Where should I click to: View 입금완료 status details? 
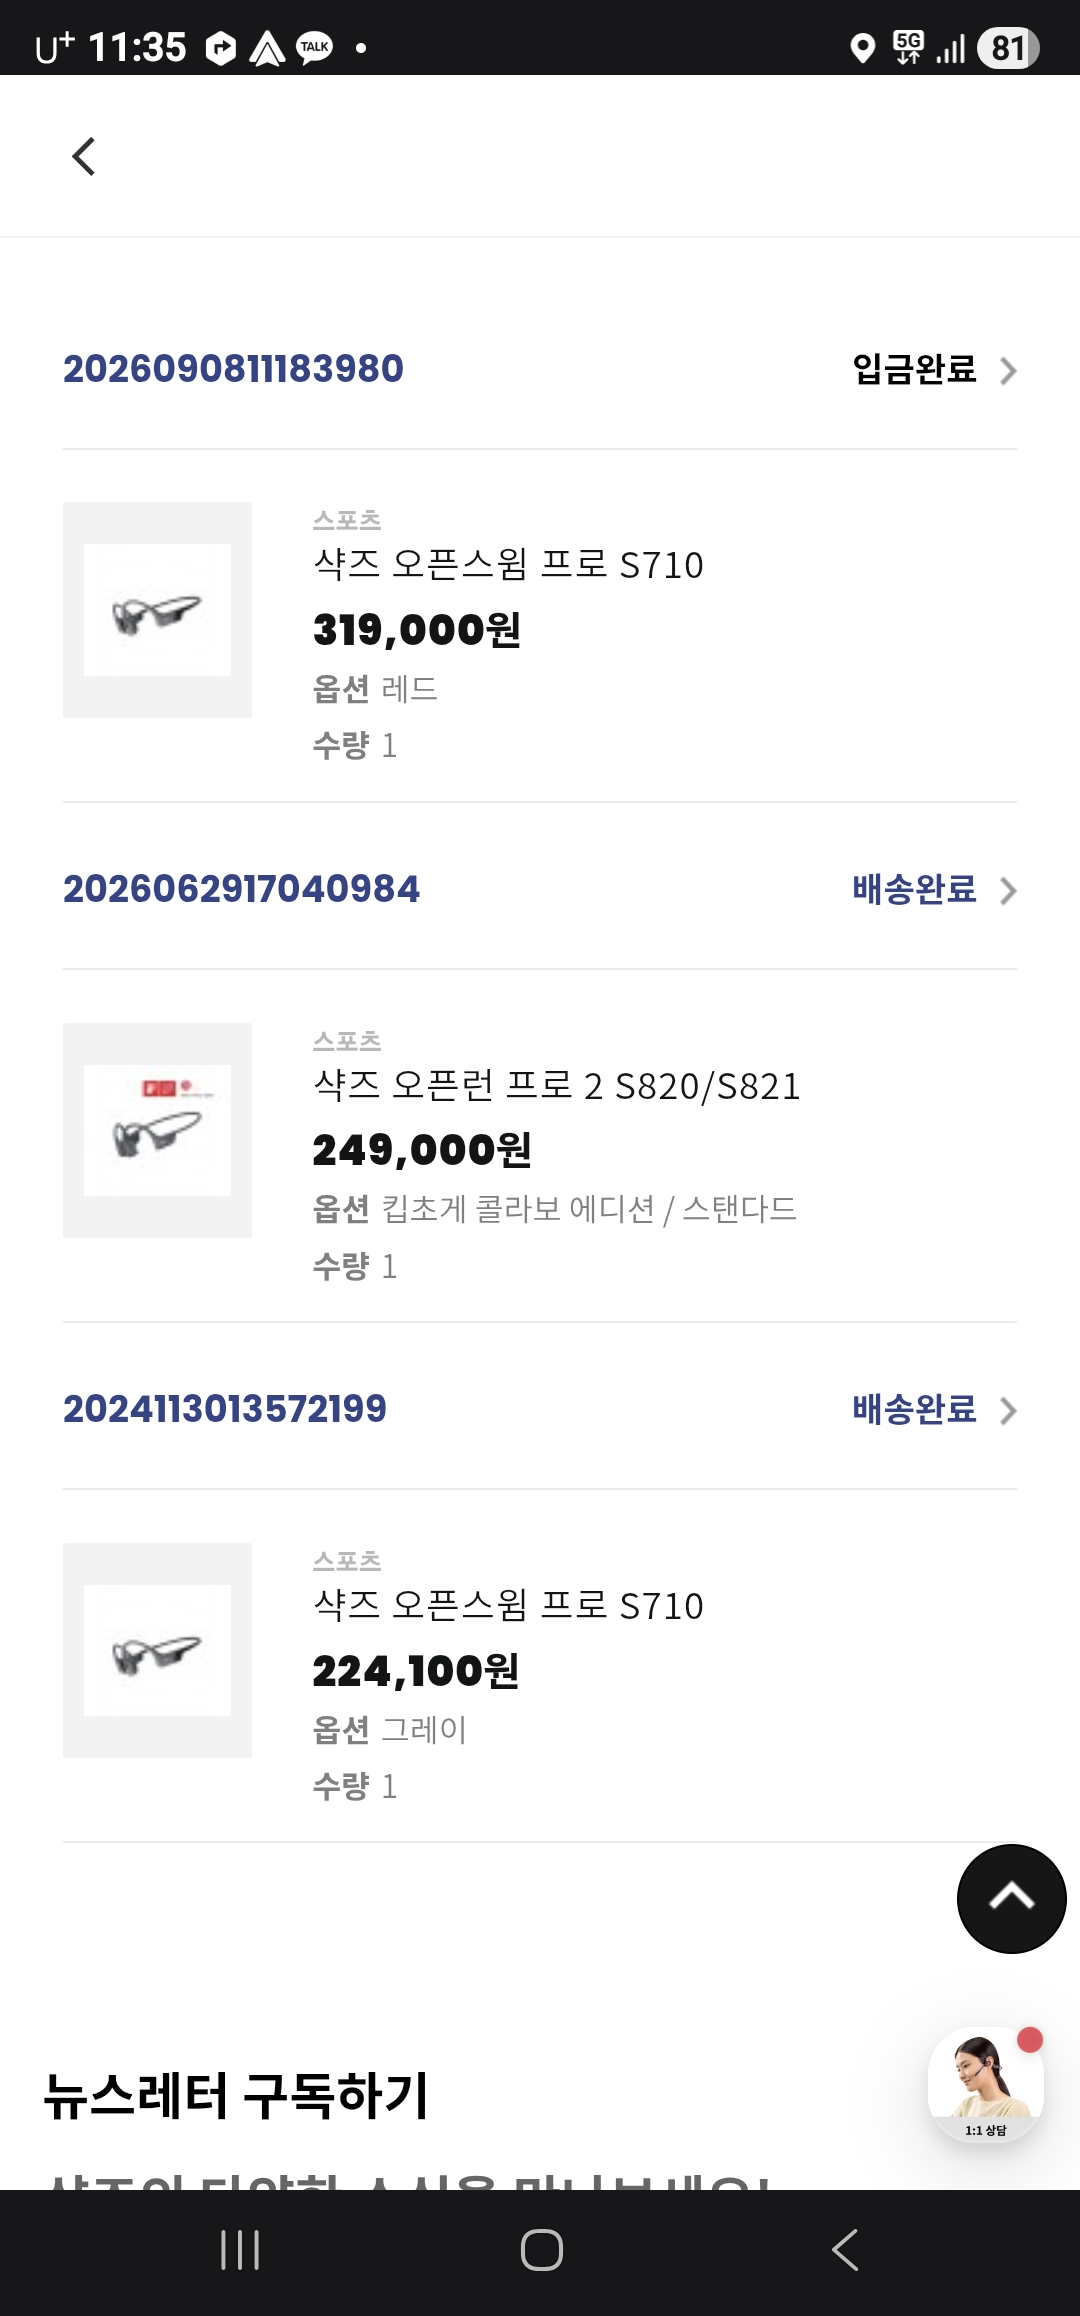[914, 369]
